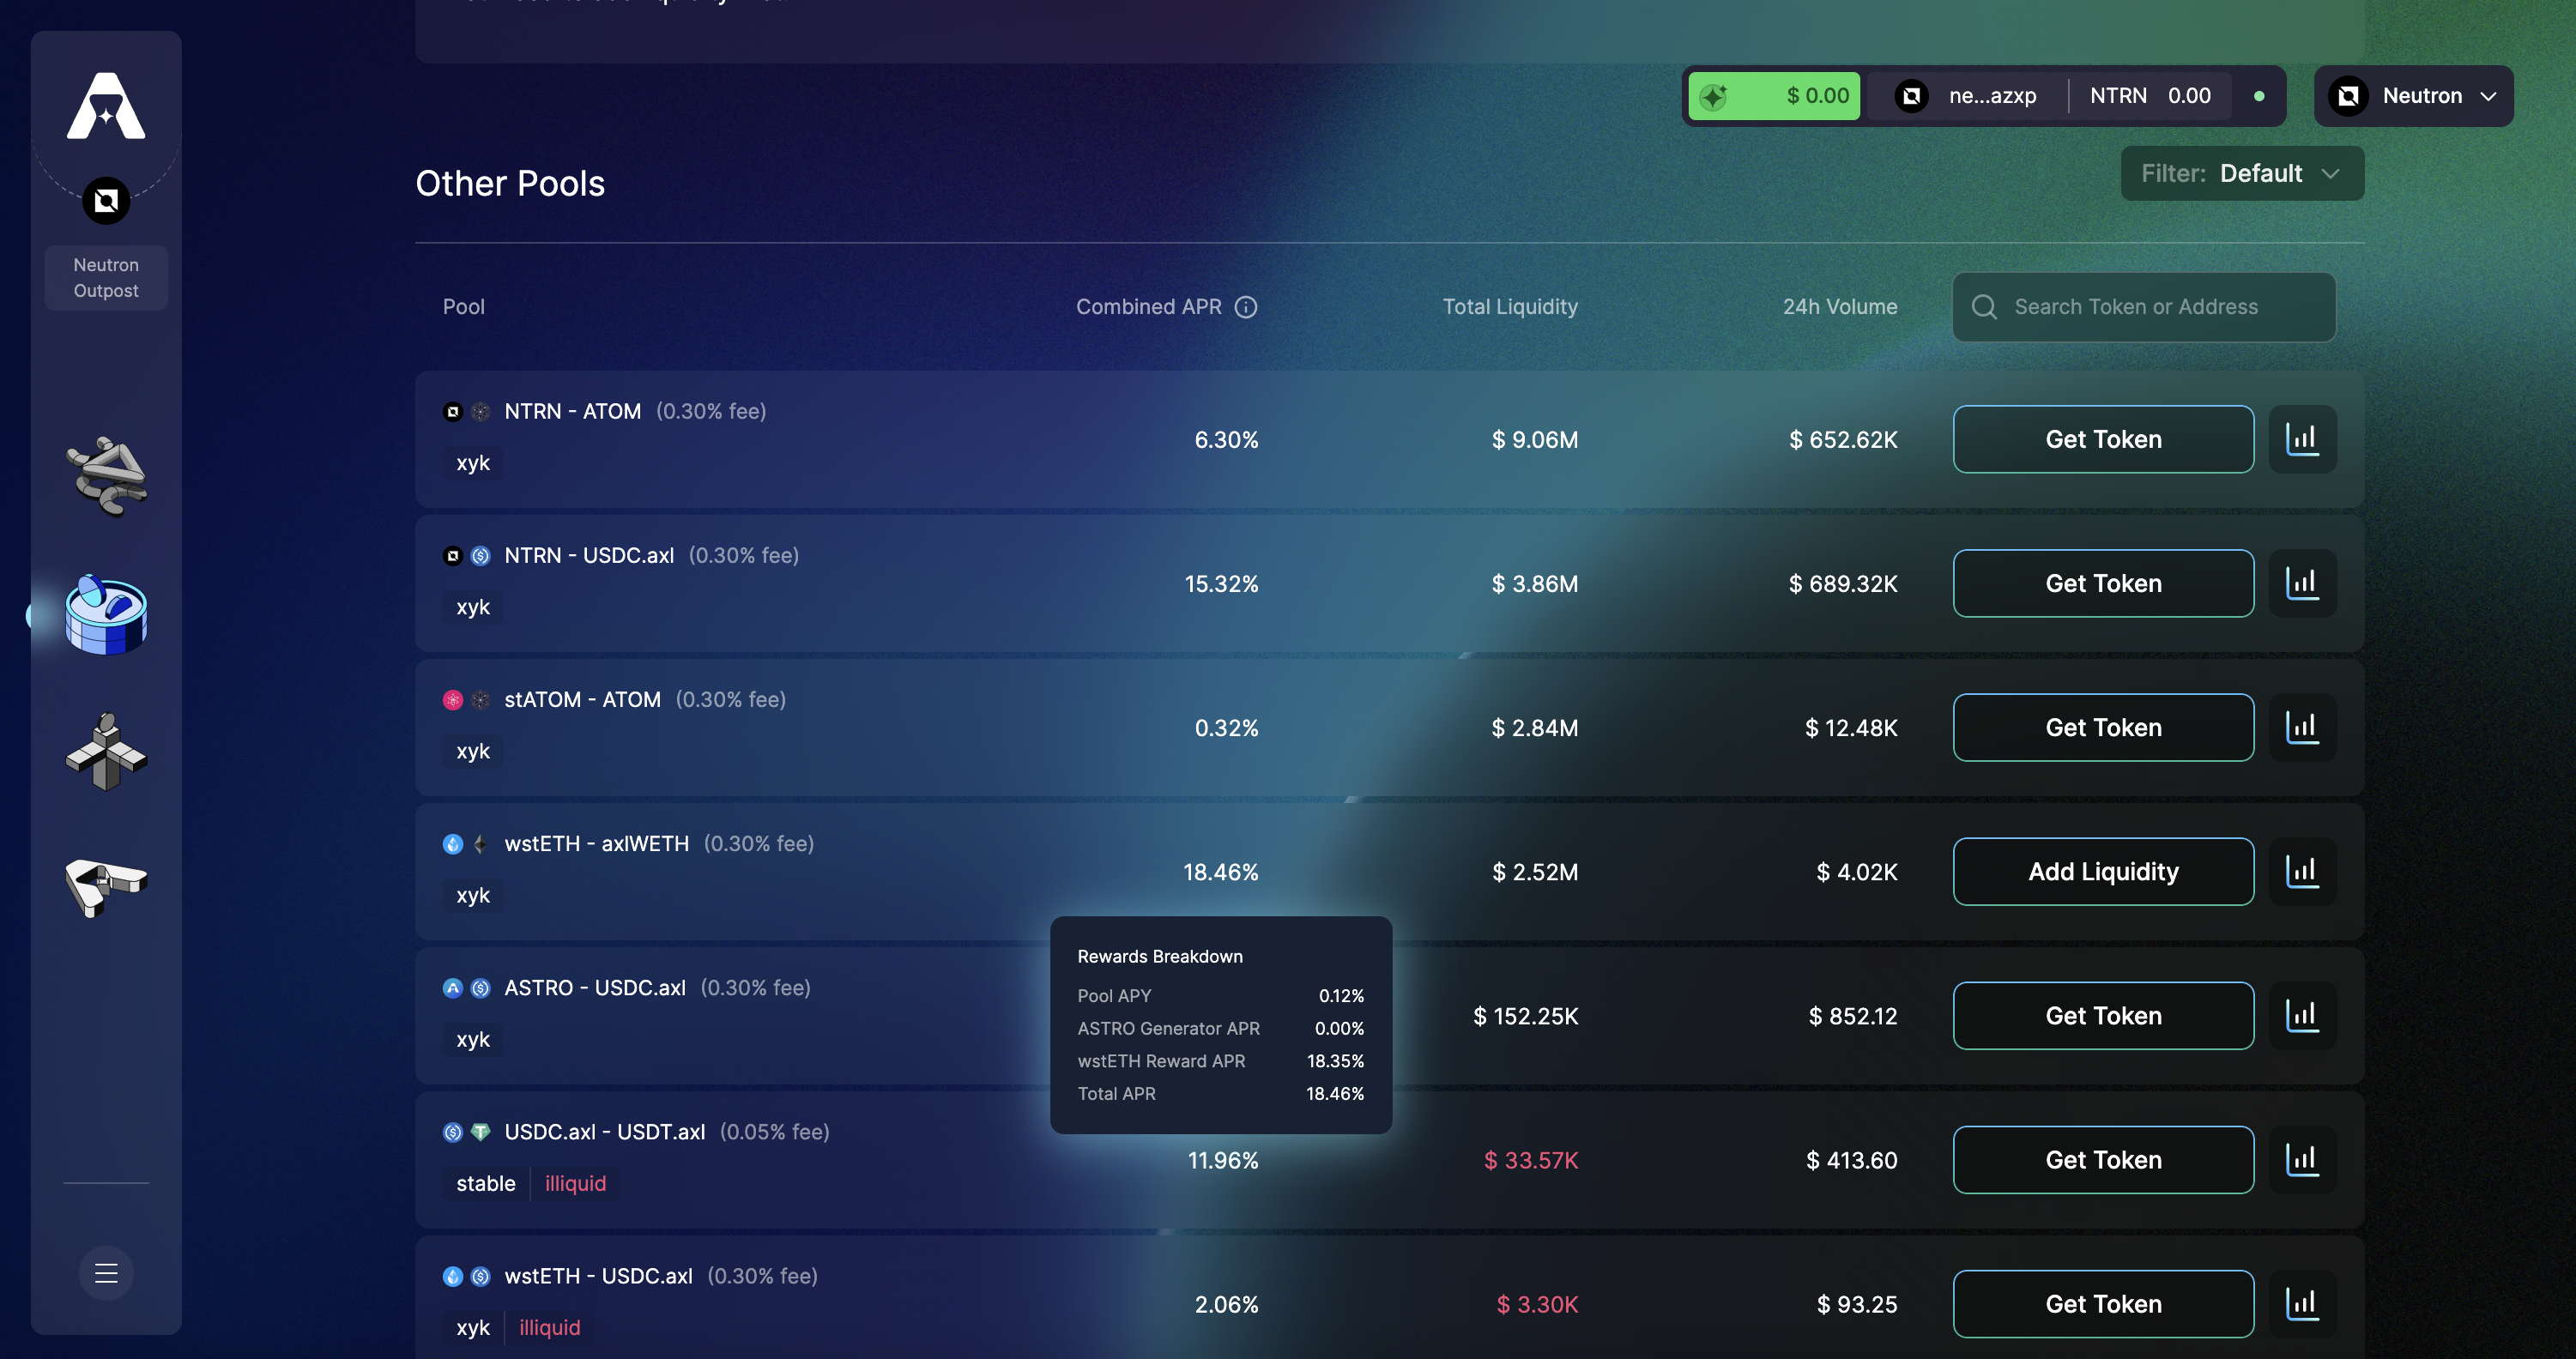Image resolution: width=2576 pixels, height=1359 pixels.
Task: Click the Combined APR info icon
Action: pyautogui.click(x=1246, y=307)
